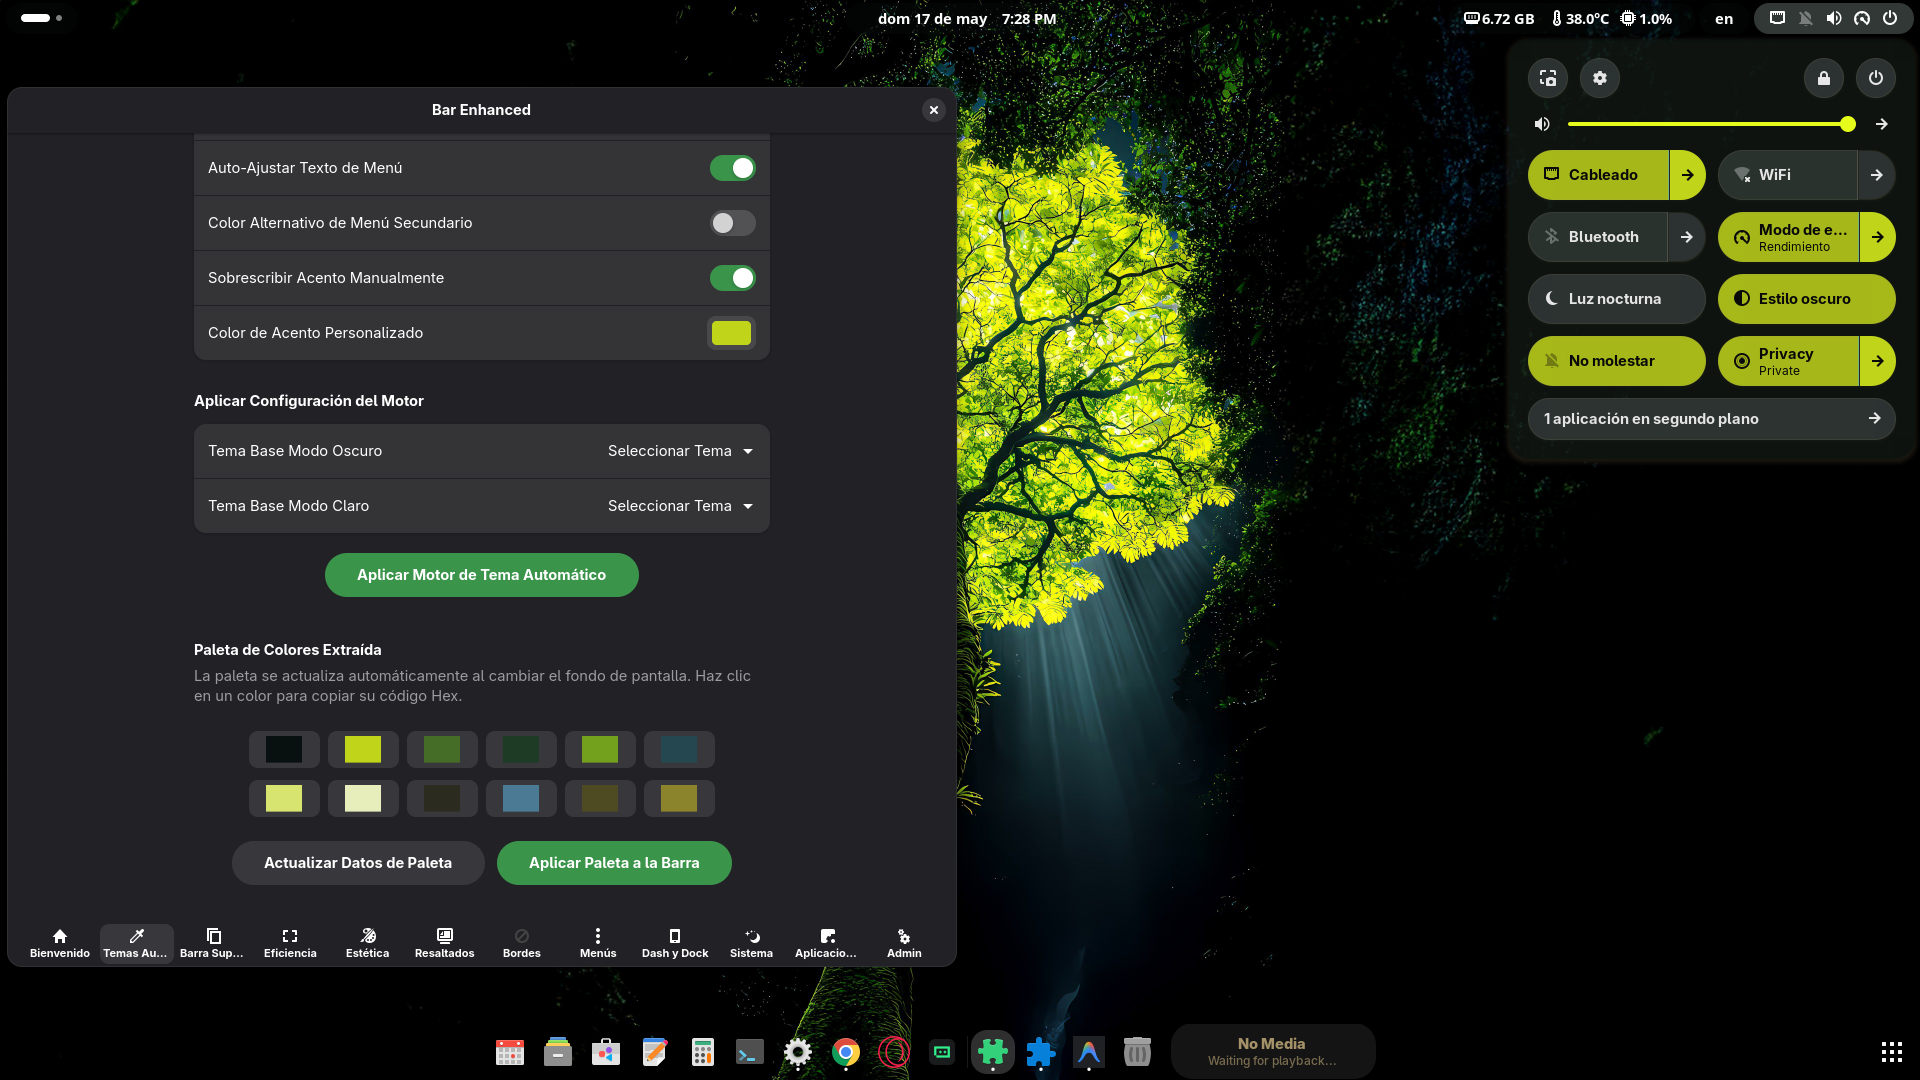Switch to Resaltados tab
The width and height of the screenshot is (1920, 1080).
444,943
